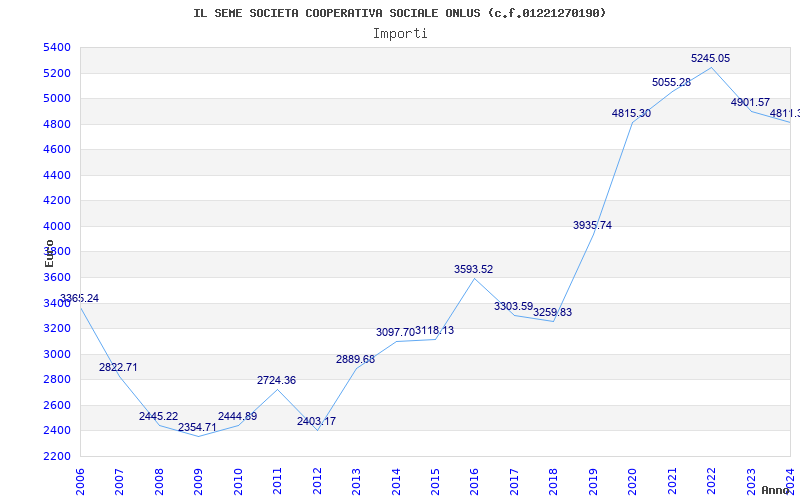Select the 3365.24 data label

(x=80, y=298)
